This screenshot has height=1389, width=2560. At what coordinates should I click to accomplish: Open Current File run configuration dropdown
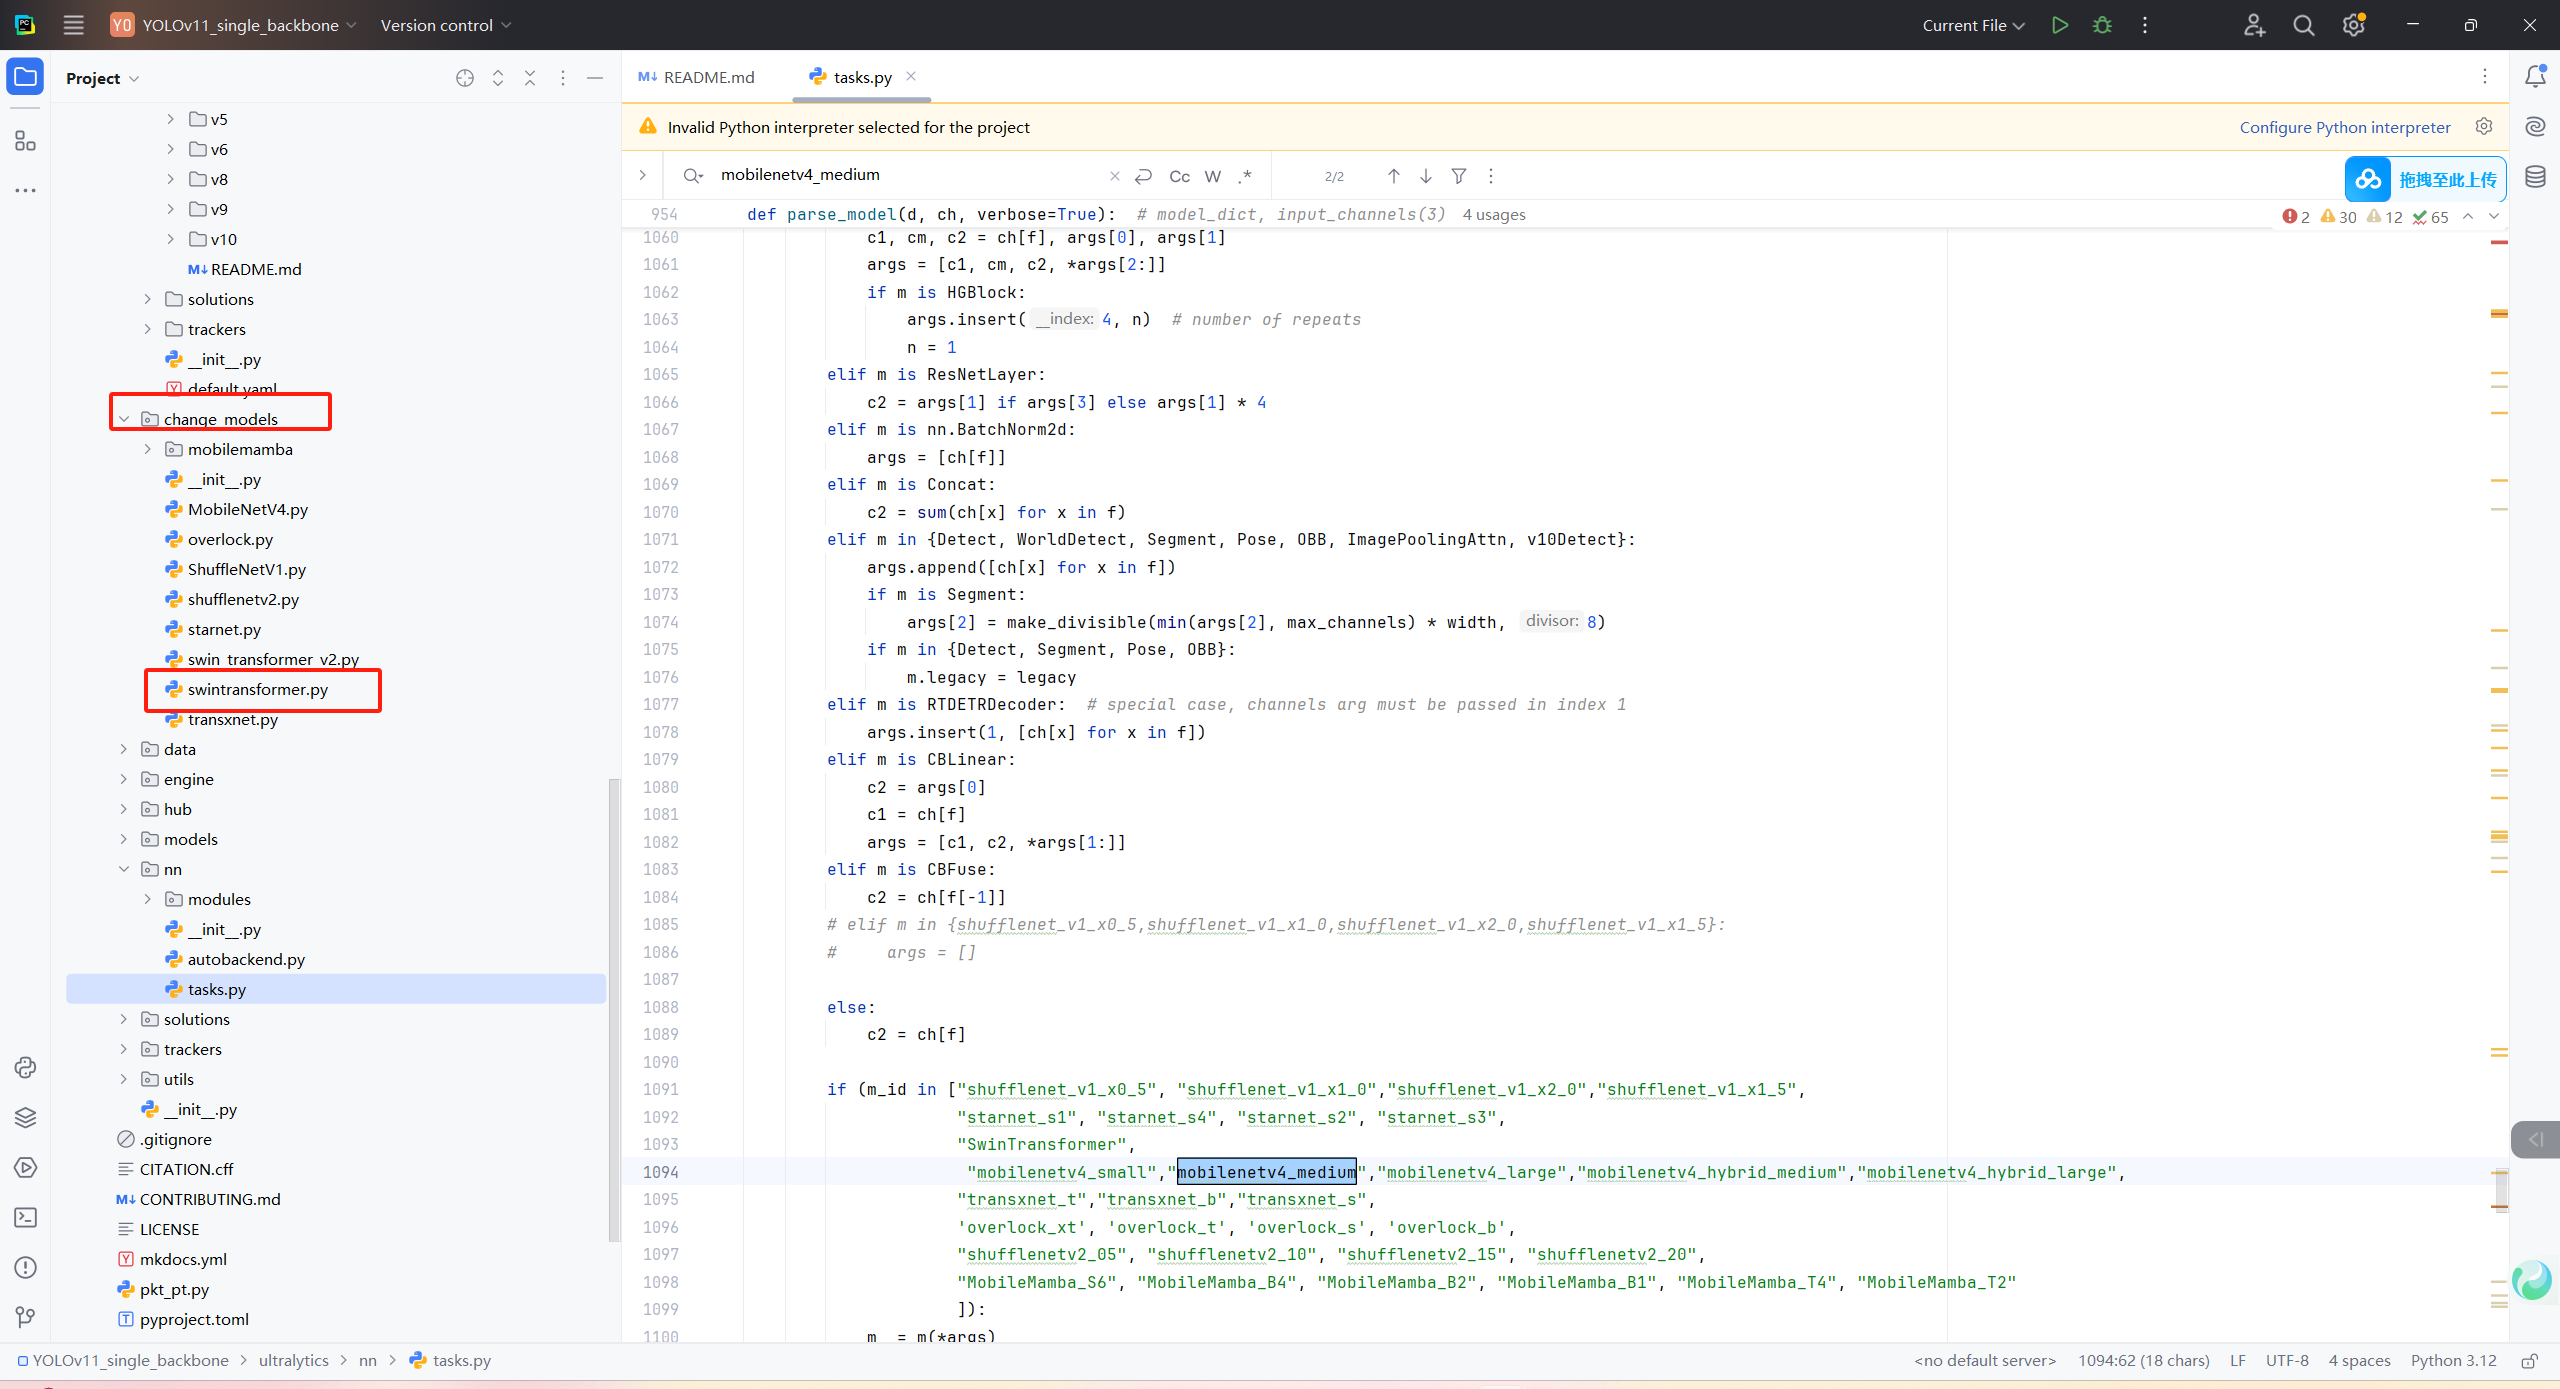pyautogui.click(x=1972, y=25)
